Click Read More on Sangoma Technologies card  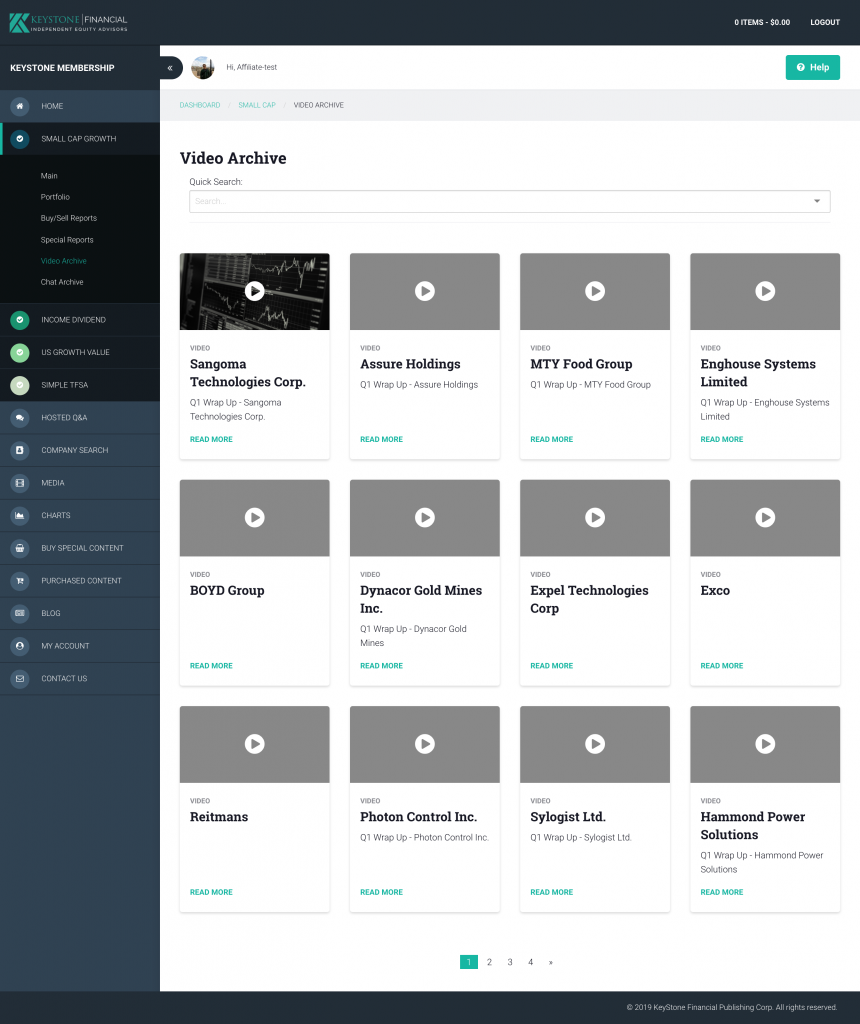point(211,440)
